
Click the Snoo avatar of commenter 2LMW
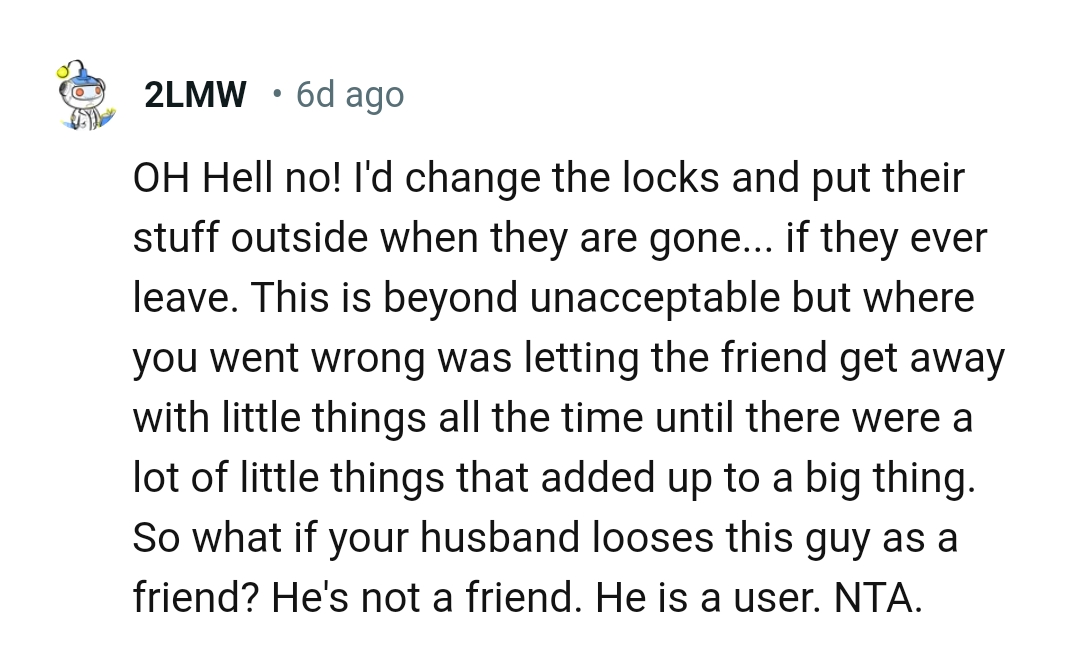coord(84,97)
